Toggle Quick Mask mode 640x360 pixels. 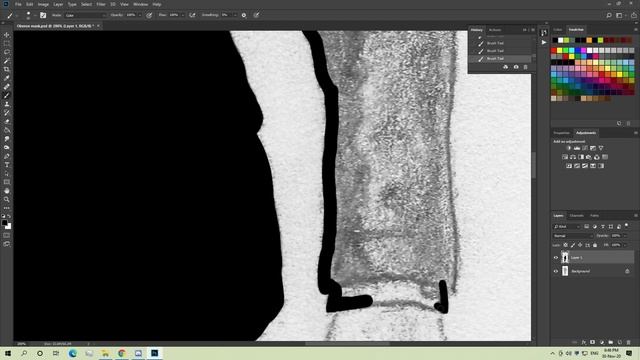[x=7, y=235]
